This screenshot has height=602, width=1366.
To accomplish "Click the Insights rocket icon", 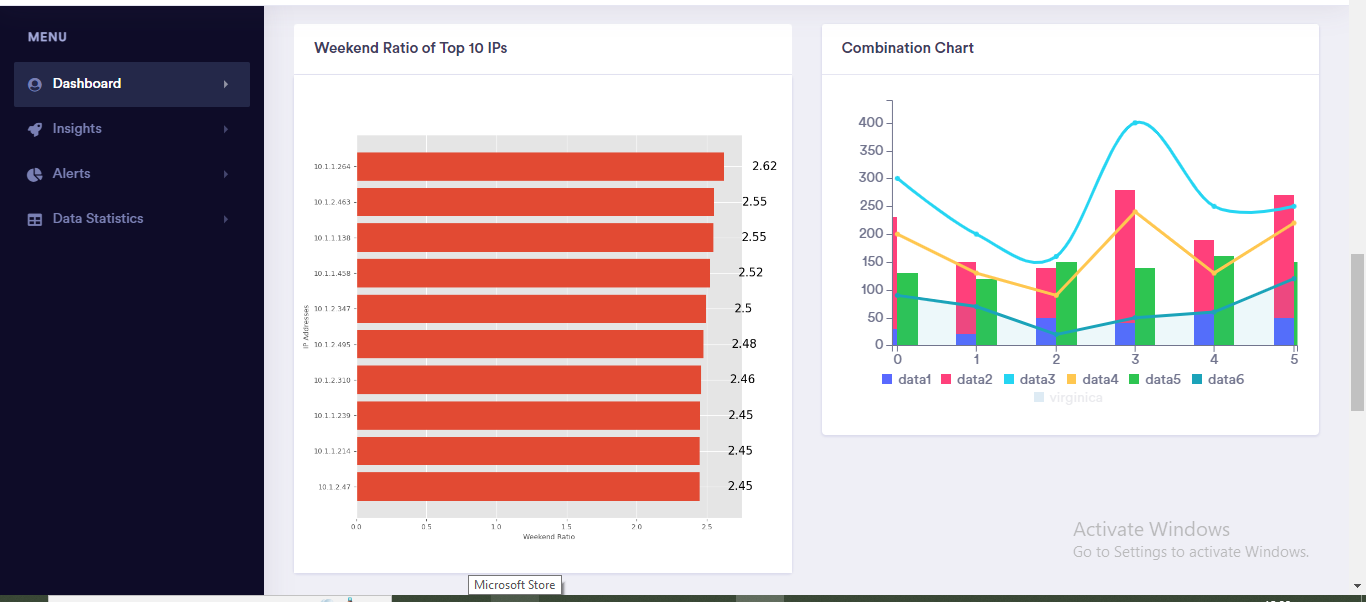I will [35, 129].
